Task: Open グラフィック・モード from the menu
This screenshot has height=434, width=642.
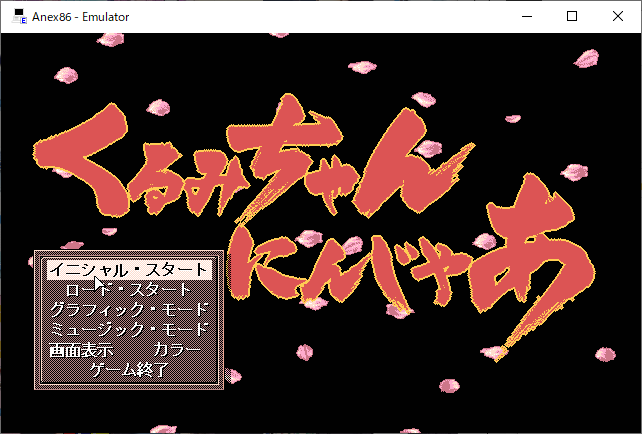Action: [129, 310]
